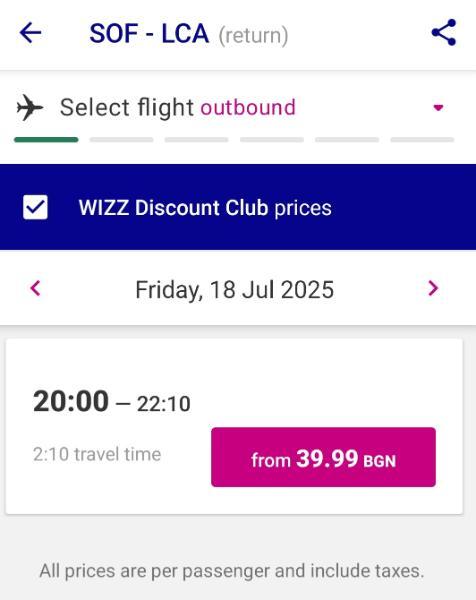
Task: Tap the per passenger taxes notice
Action: [x=232, y=571]
